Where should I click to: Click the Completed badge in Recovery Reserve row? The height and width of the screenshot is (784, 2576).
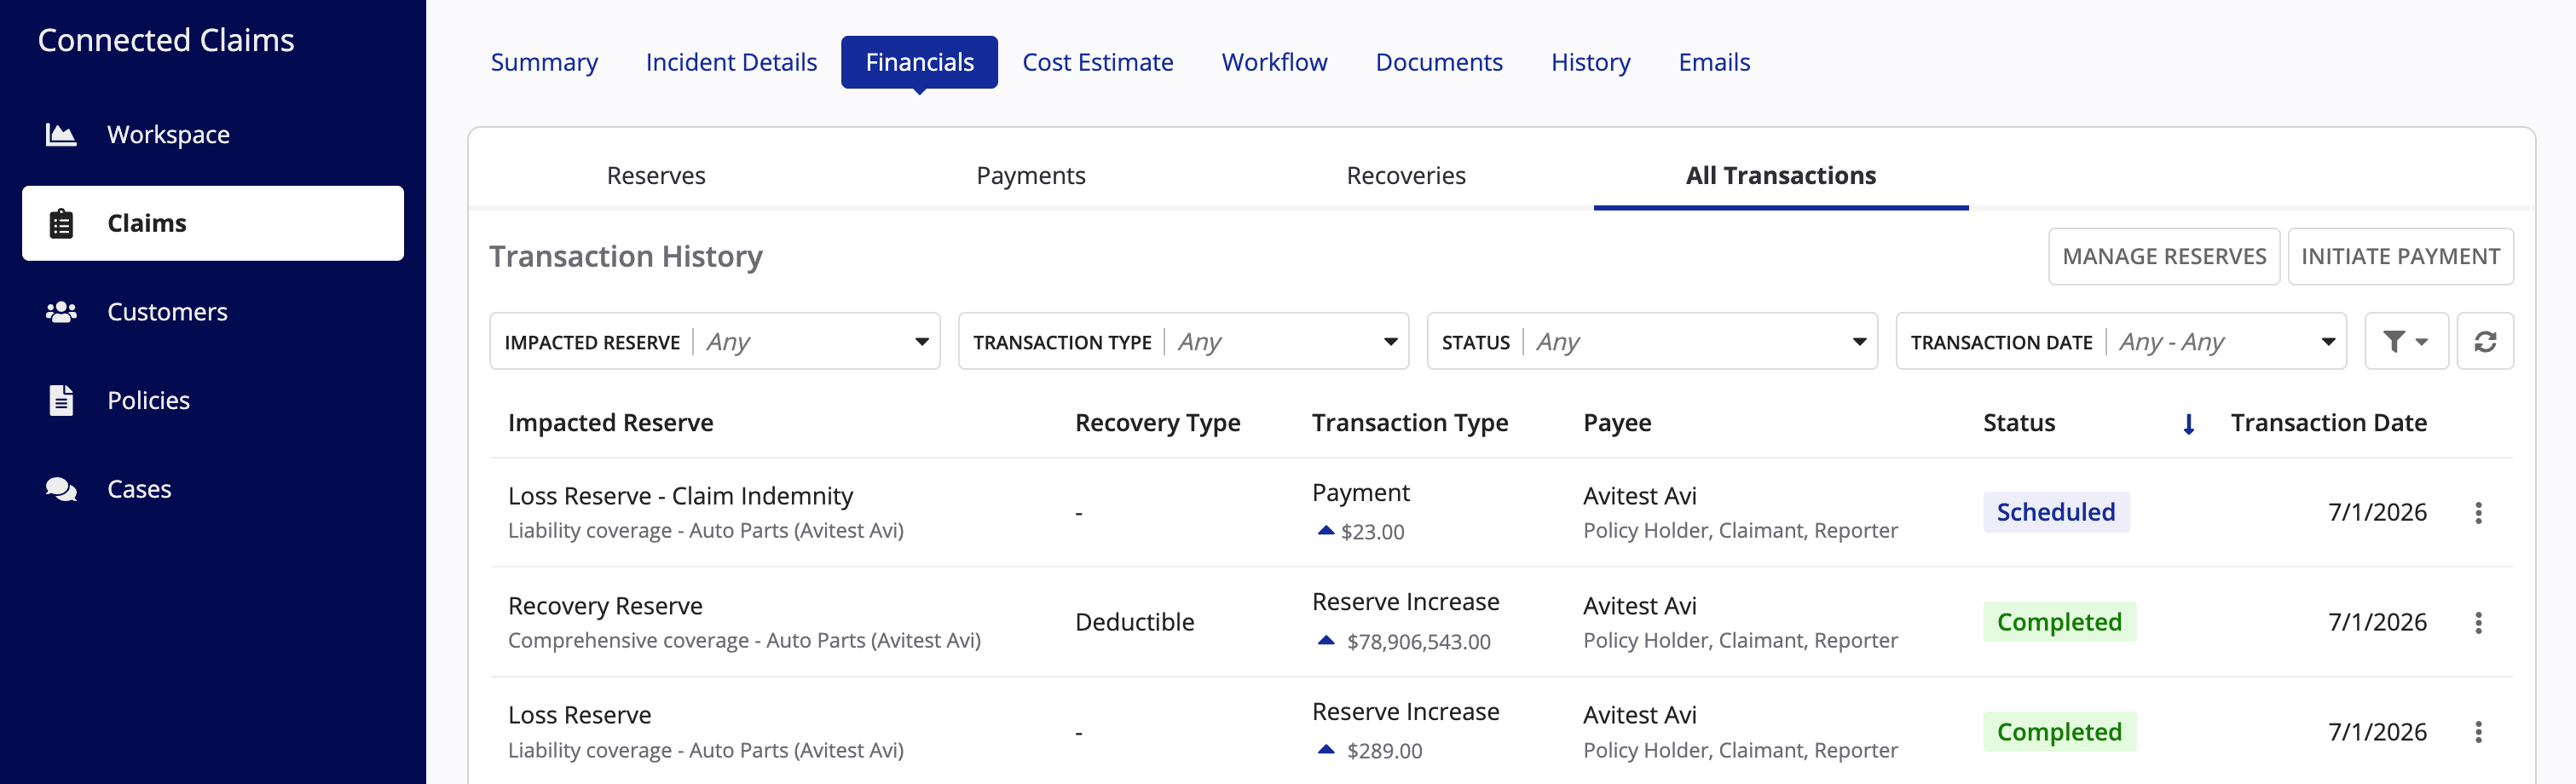click(x=2059, y=622)
